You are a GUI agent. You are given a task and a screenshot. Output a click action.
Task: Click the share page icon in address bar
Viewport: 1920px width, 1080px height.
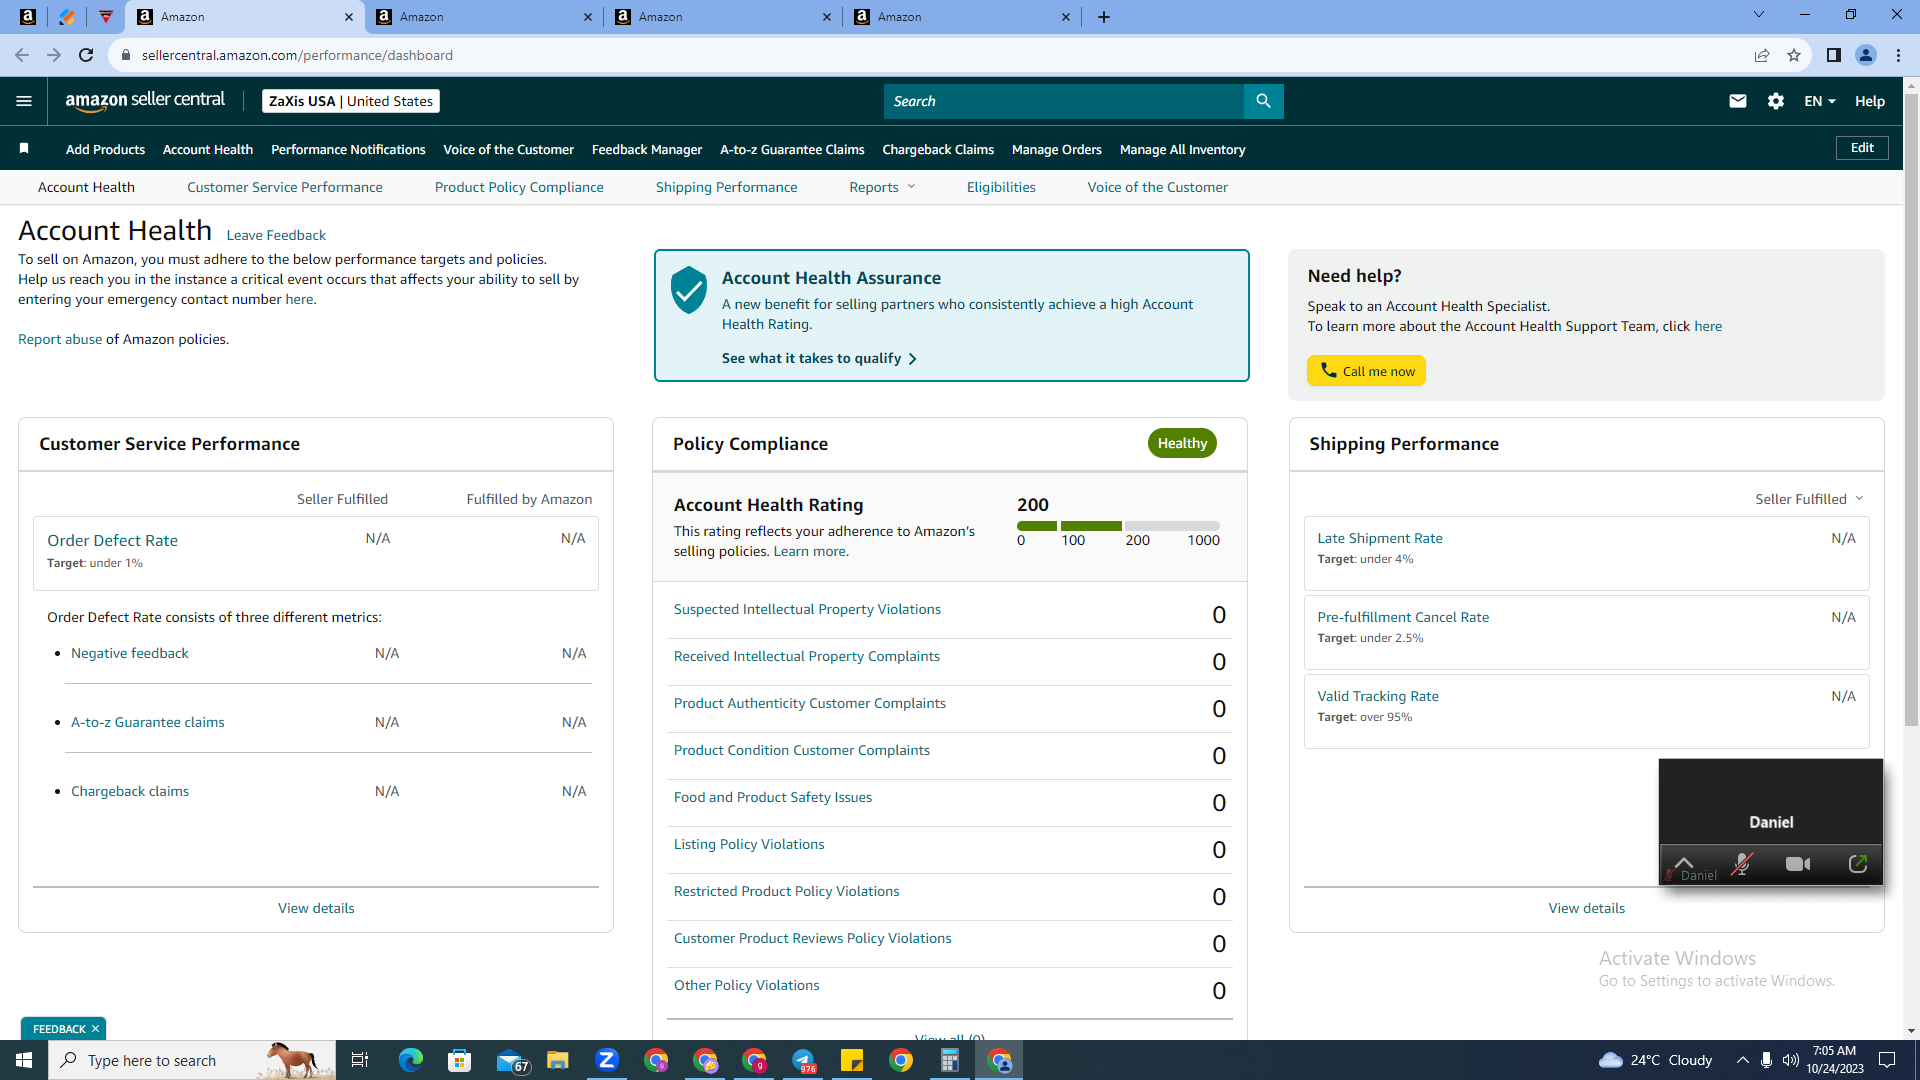pyautogui.click(x=1762, y=55)
